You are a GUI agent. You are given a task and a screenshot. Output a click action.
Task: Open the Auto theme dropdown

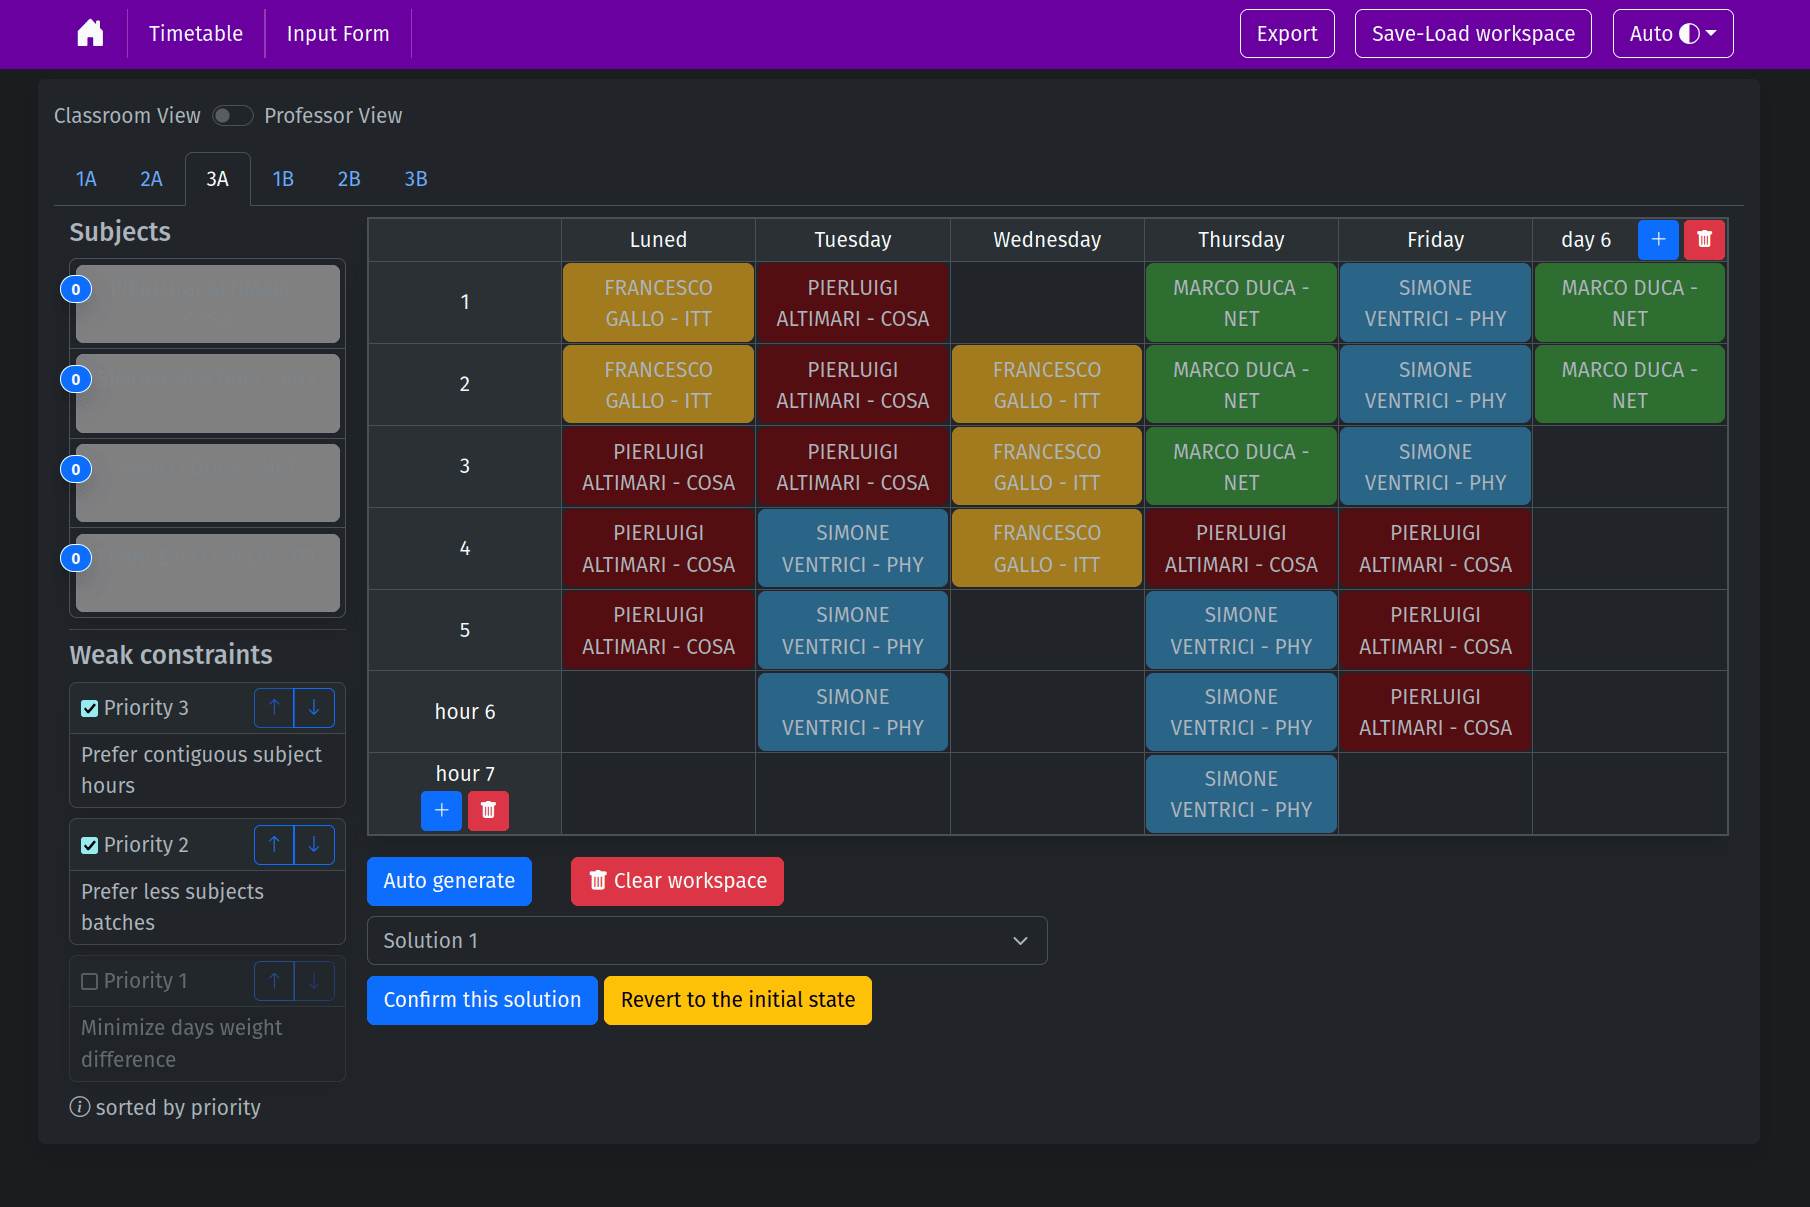click(x=1673, y=34)
